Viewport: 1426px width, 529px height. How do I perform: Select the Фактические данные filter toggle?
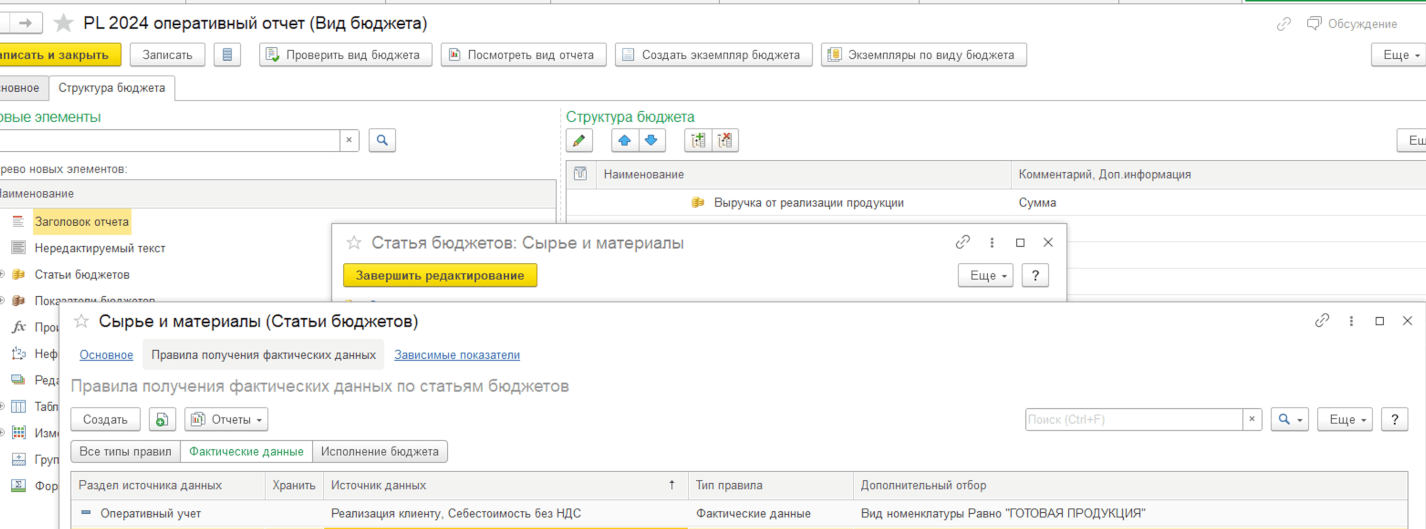pos(246,452)
